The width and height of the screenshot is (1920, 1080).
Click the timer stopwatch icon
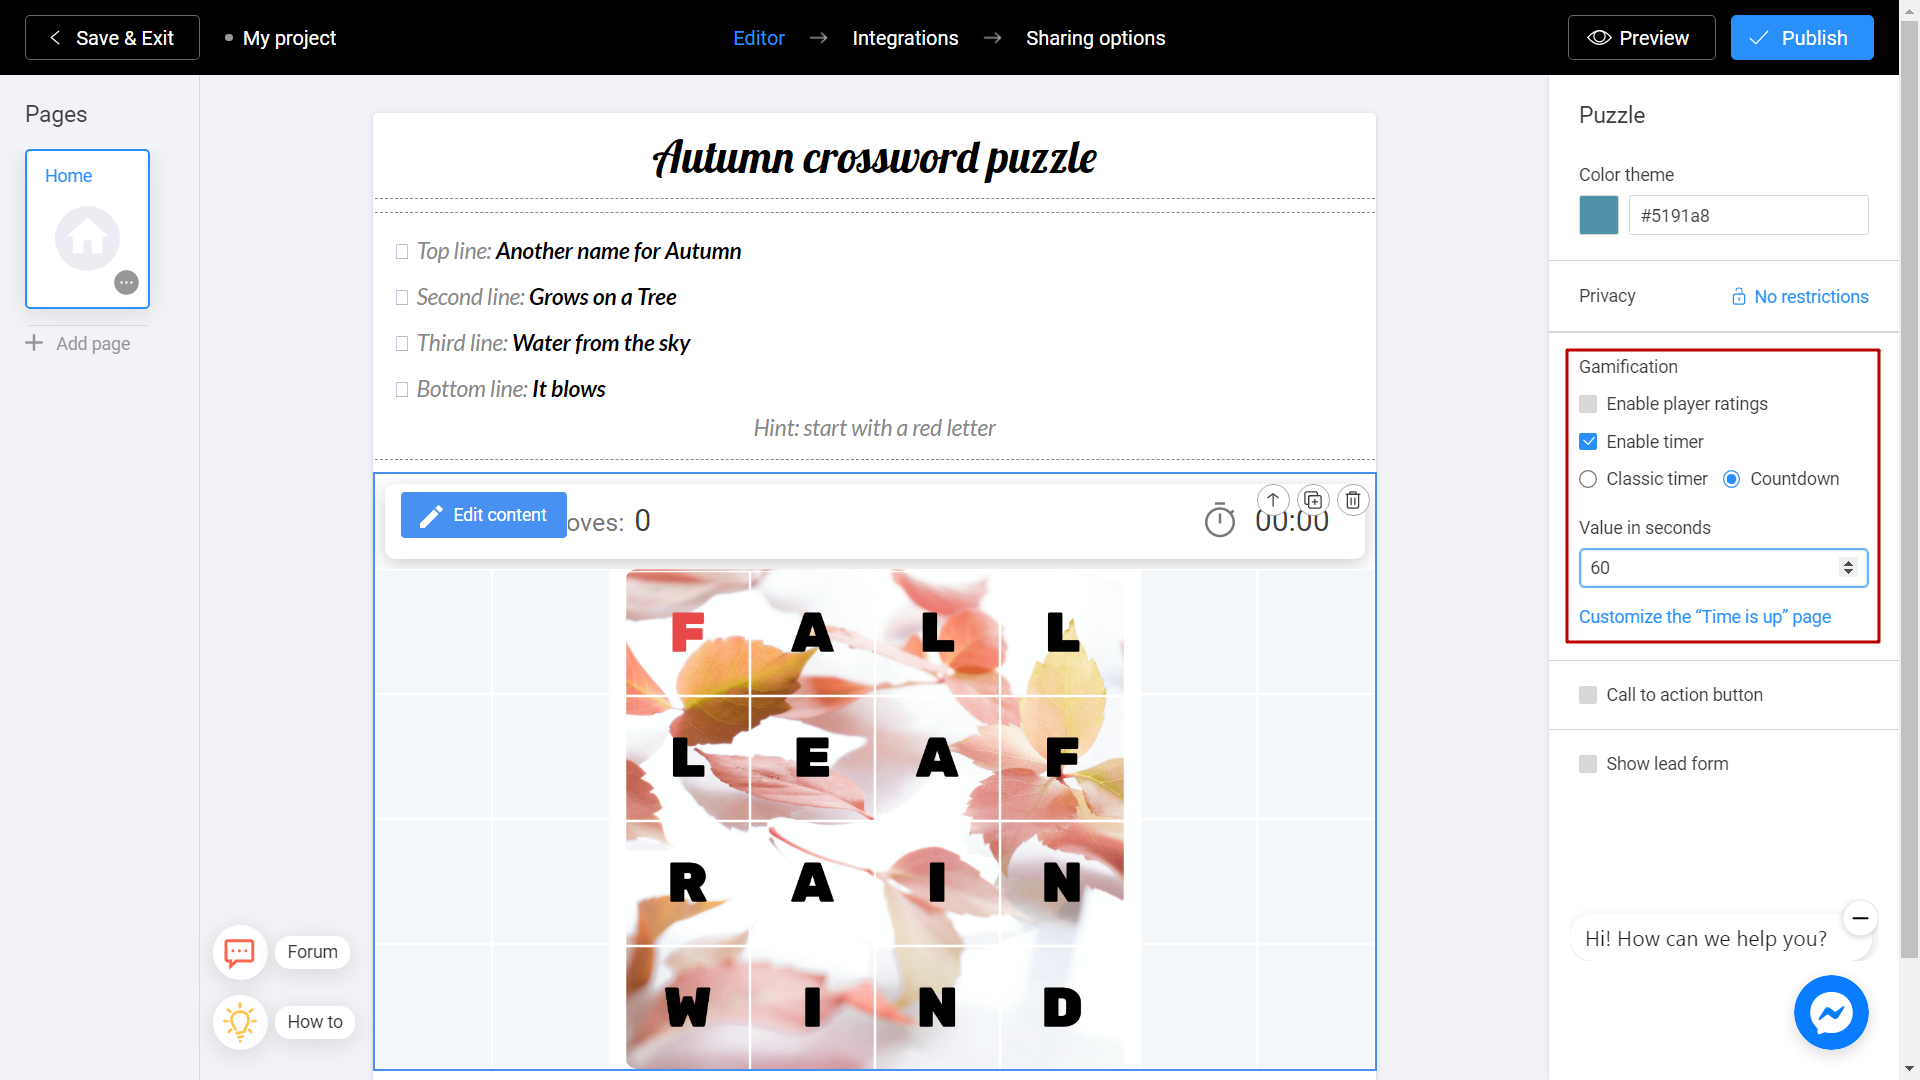[1218, 520]
